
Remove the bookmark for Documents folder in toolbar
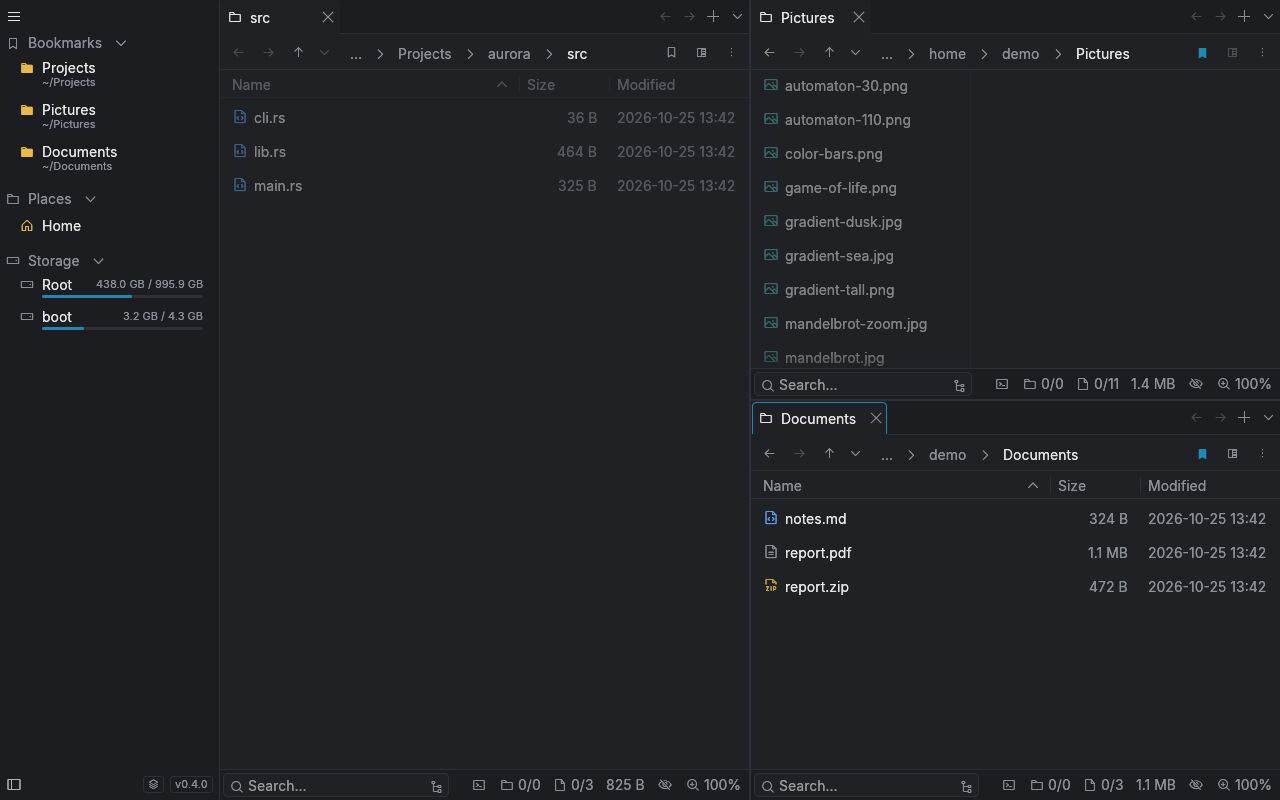coord(1202,454)
